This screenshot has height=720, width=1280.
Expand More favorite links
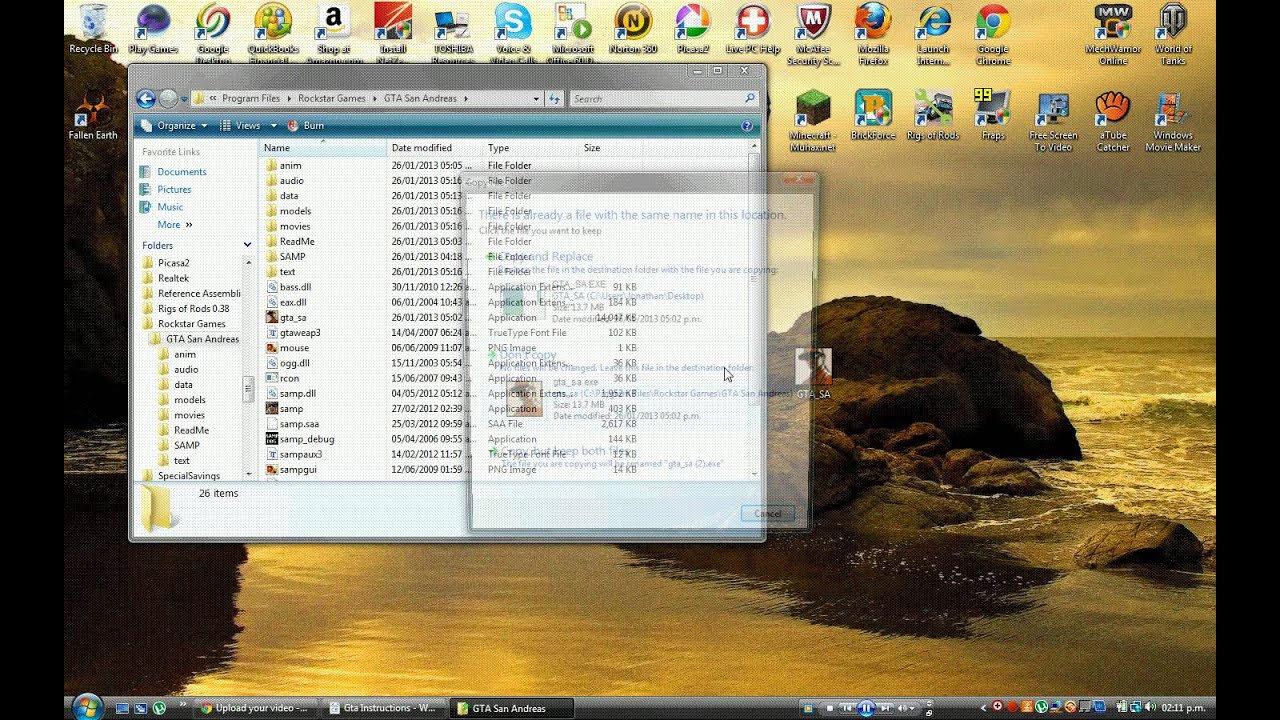tap(174, 225)
